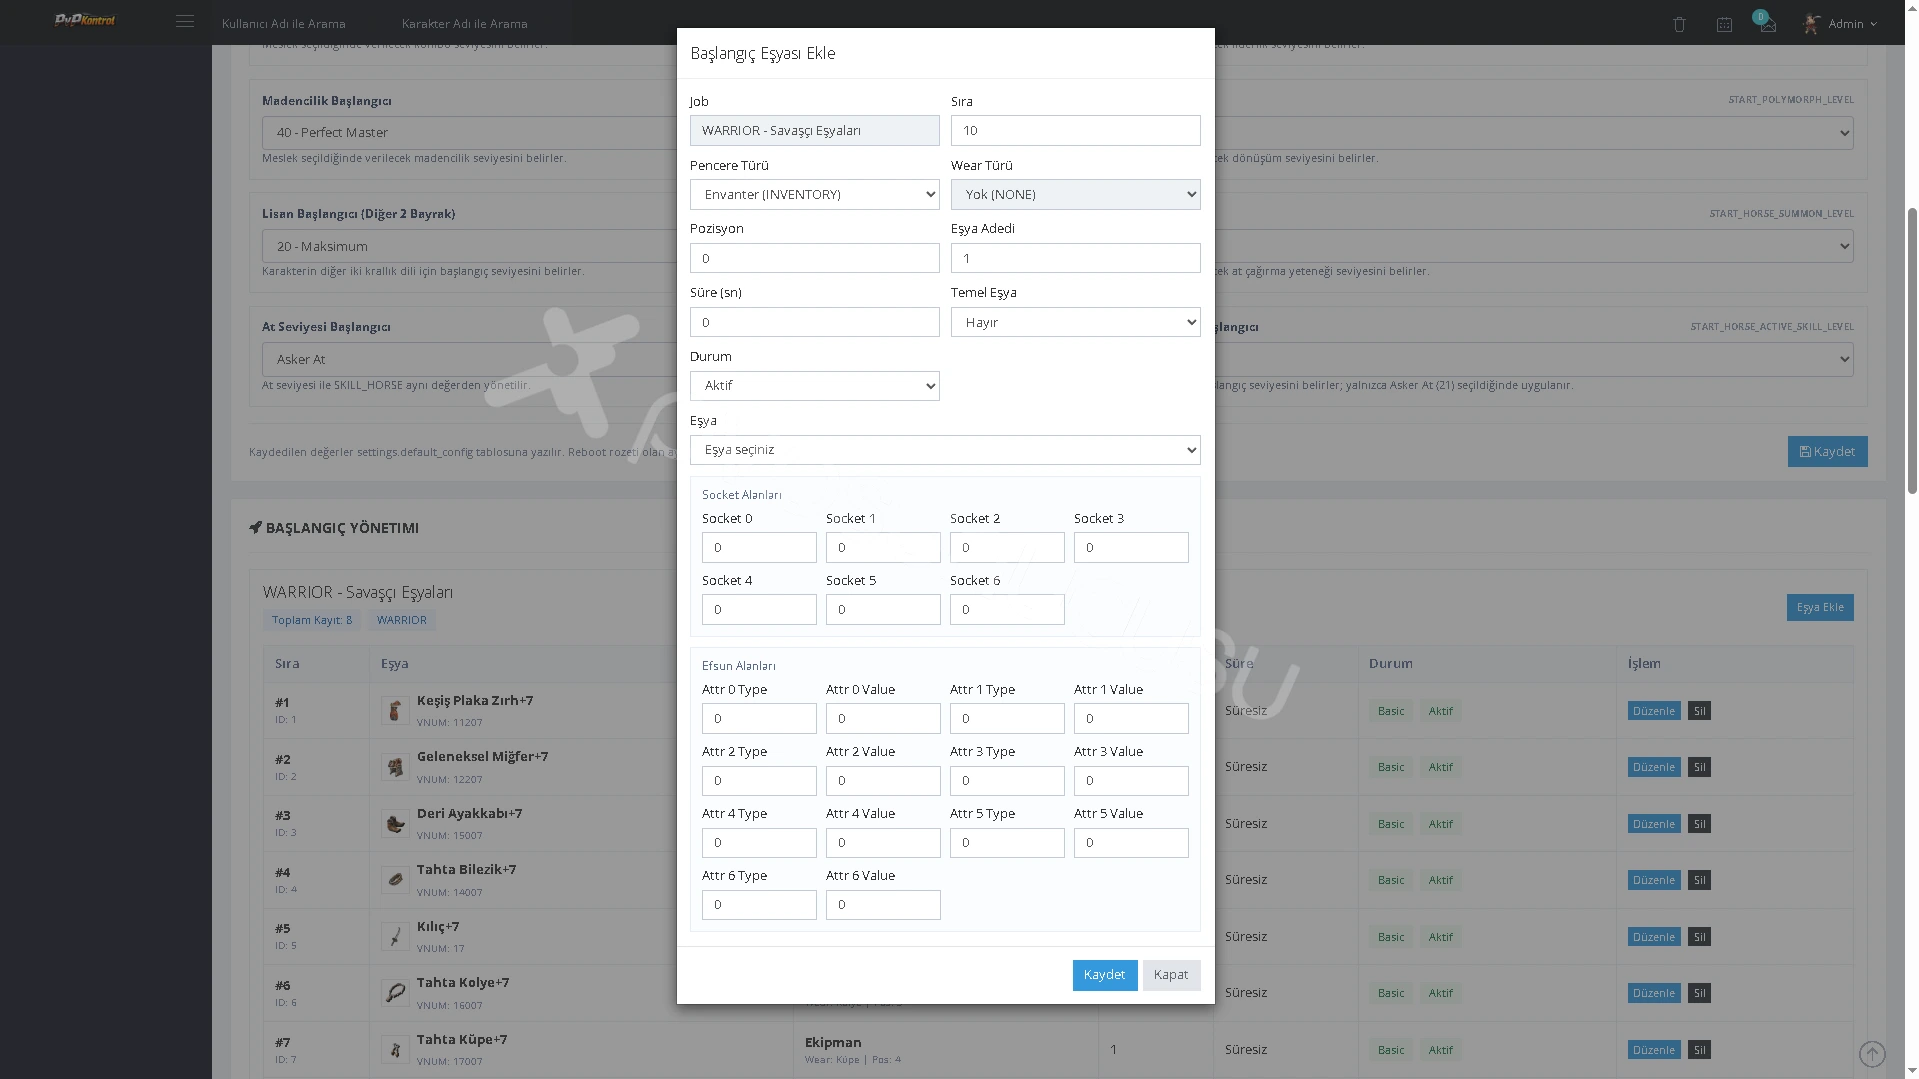Click the Eşya Ekle button
This screenshot has width=1919, height=1079.
point(1819,608)
